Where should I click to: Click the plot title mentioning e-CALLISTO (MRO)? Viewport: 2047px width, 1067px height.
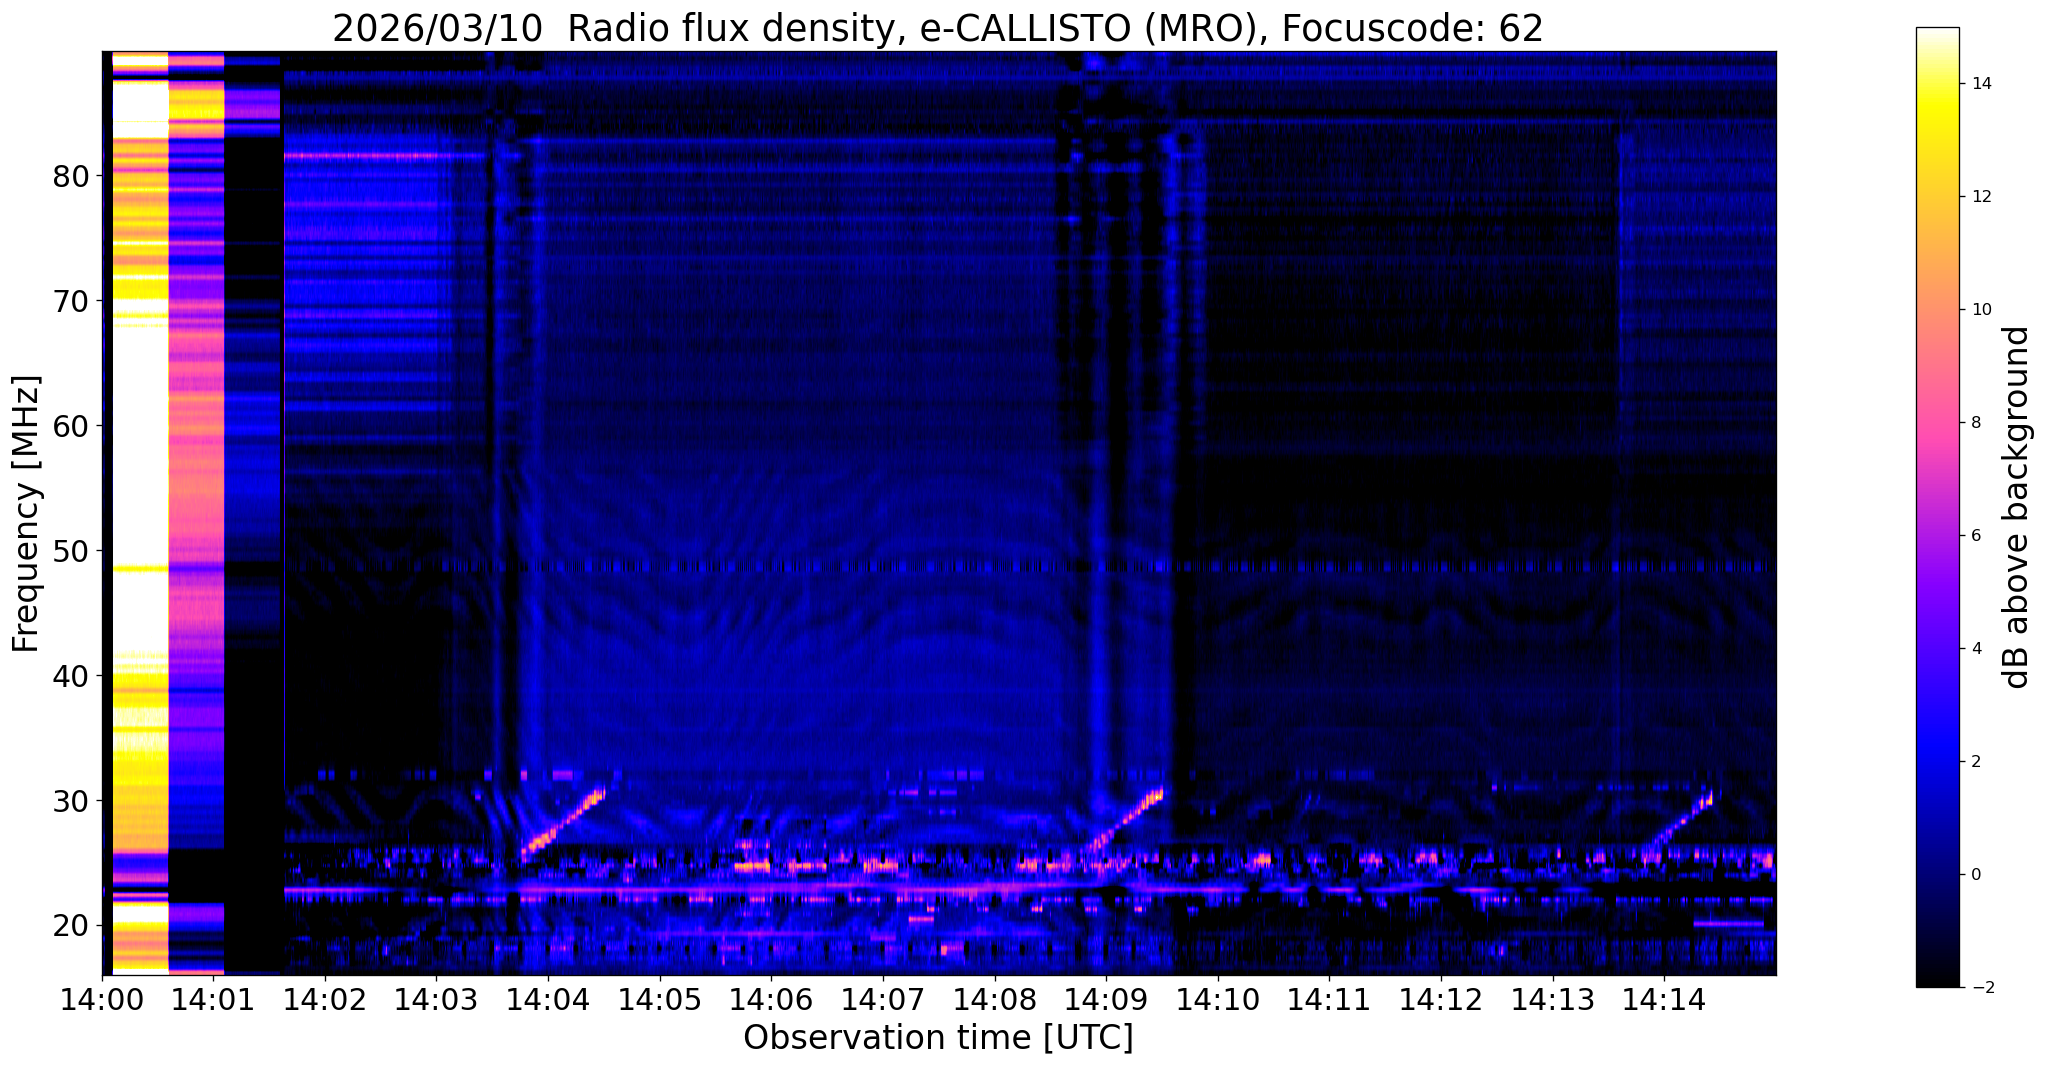pos(938,29)
